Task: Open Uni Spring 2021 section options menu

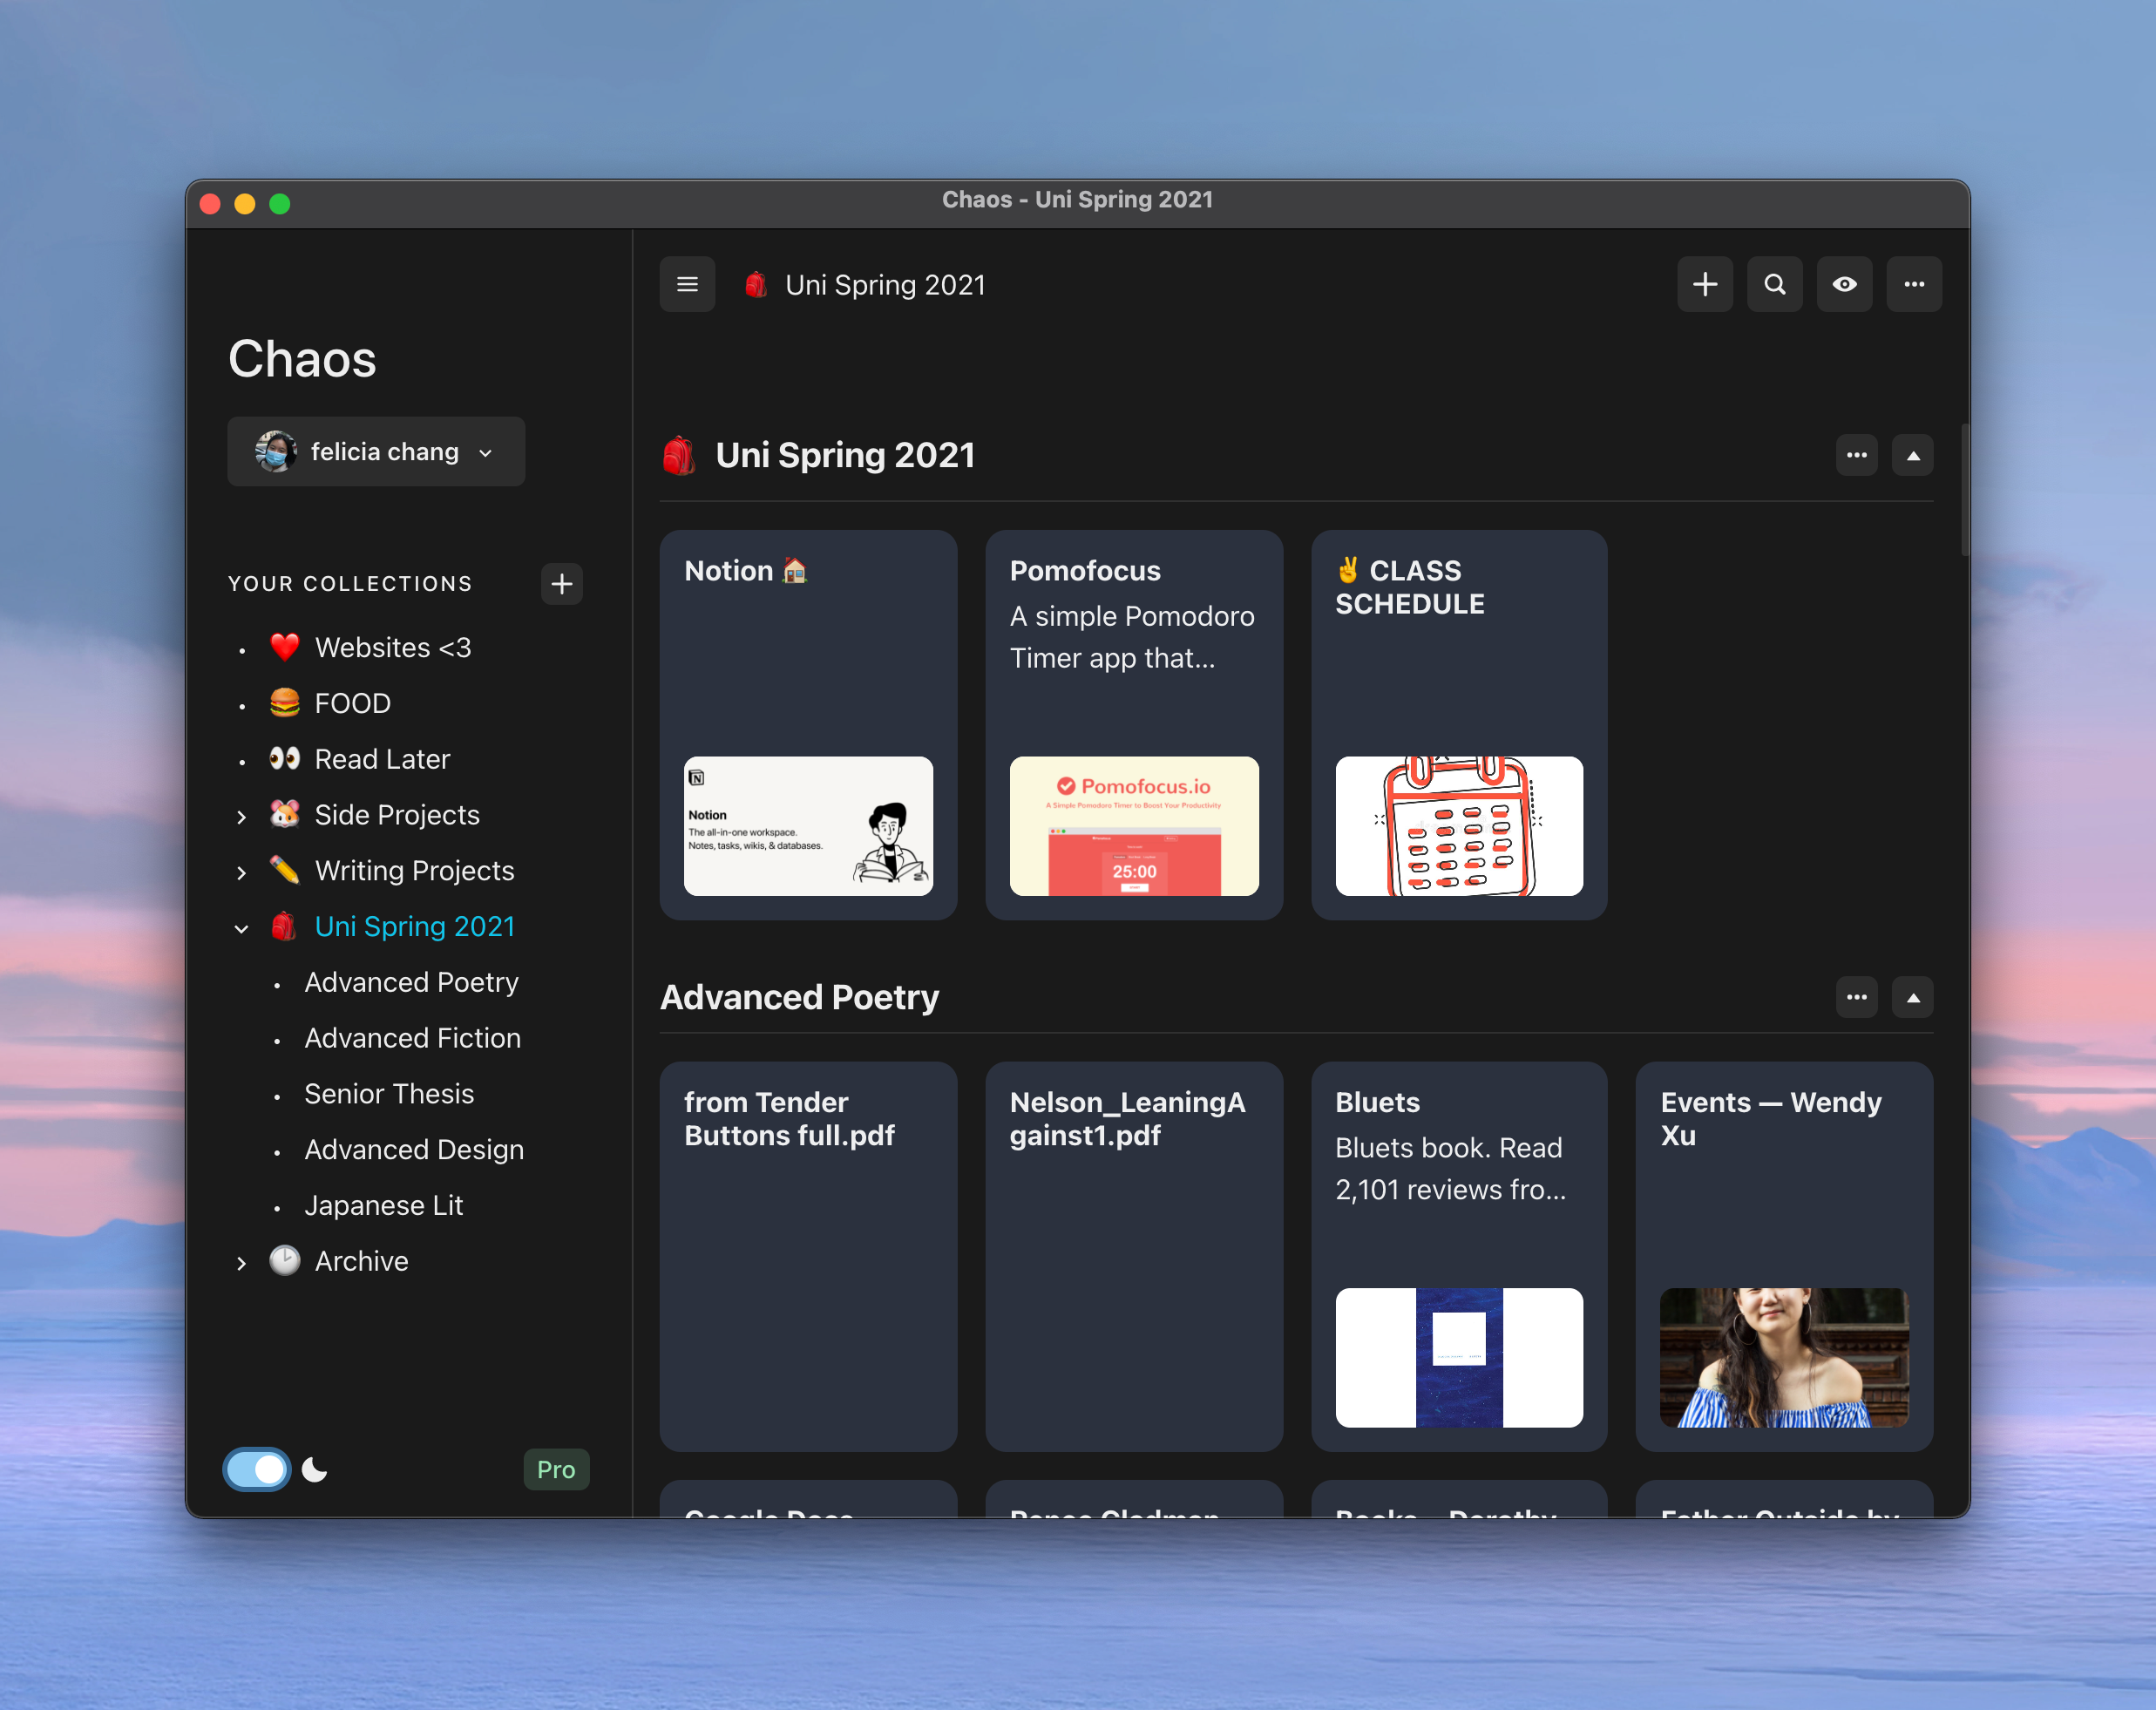Action: click(x=1856, y=456)
